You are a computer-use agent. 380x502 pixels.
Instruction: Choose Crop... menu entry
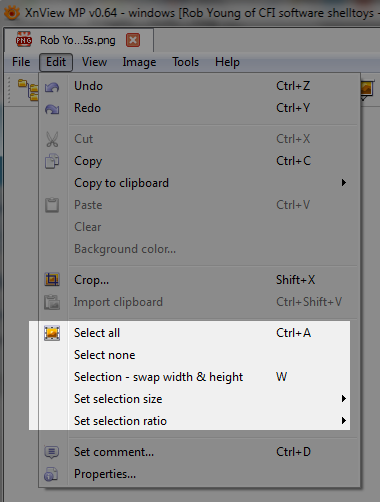[199, 280]
